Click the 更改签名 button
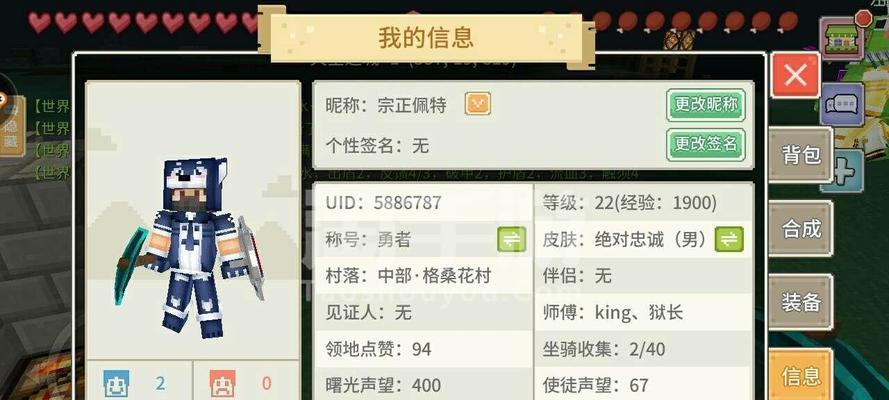The width and height of the screenshot is (889, 400). point(705,144)
